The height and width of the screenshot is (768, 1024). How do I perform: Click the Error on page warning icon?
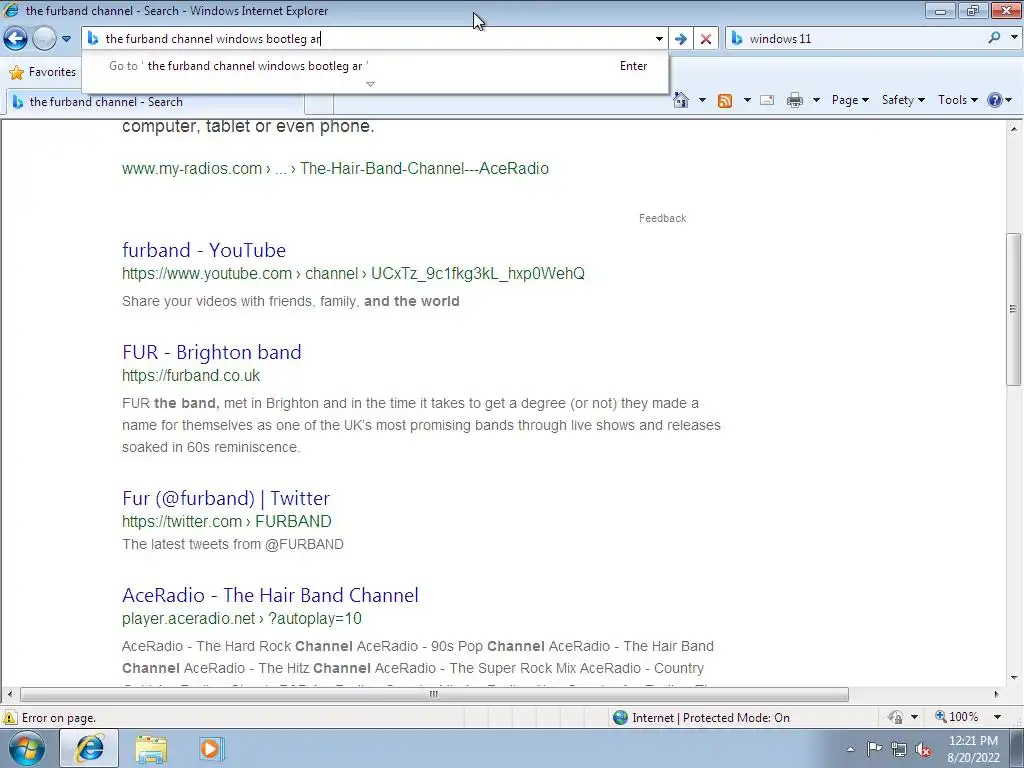(10, 717)
